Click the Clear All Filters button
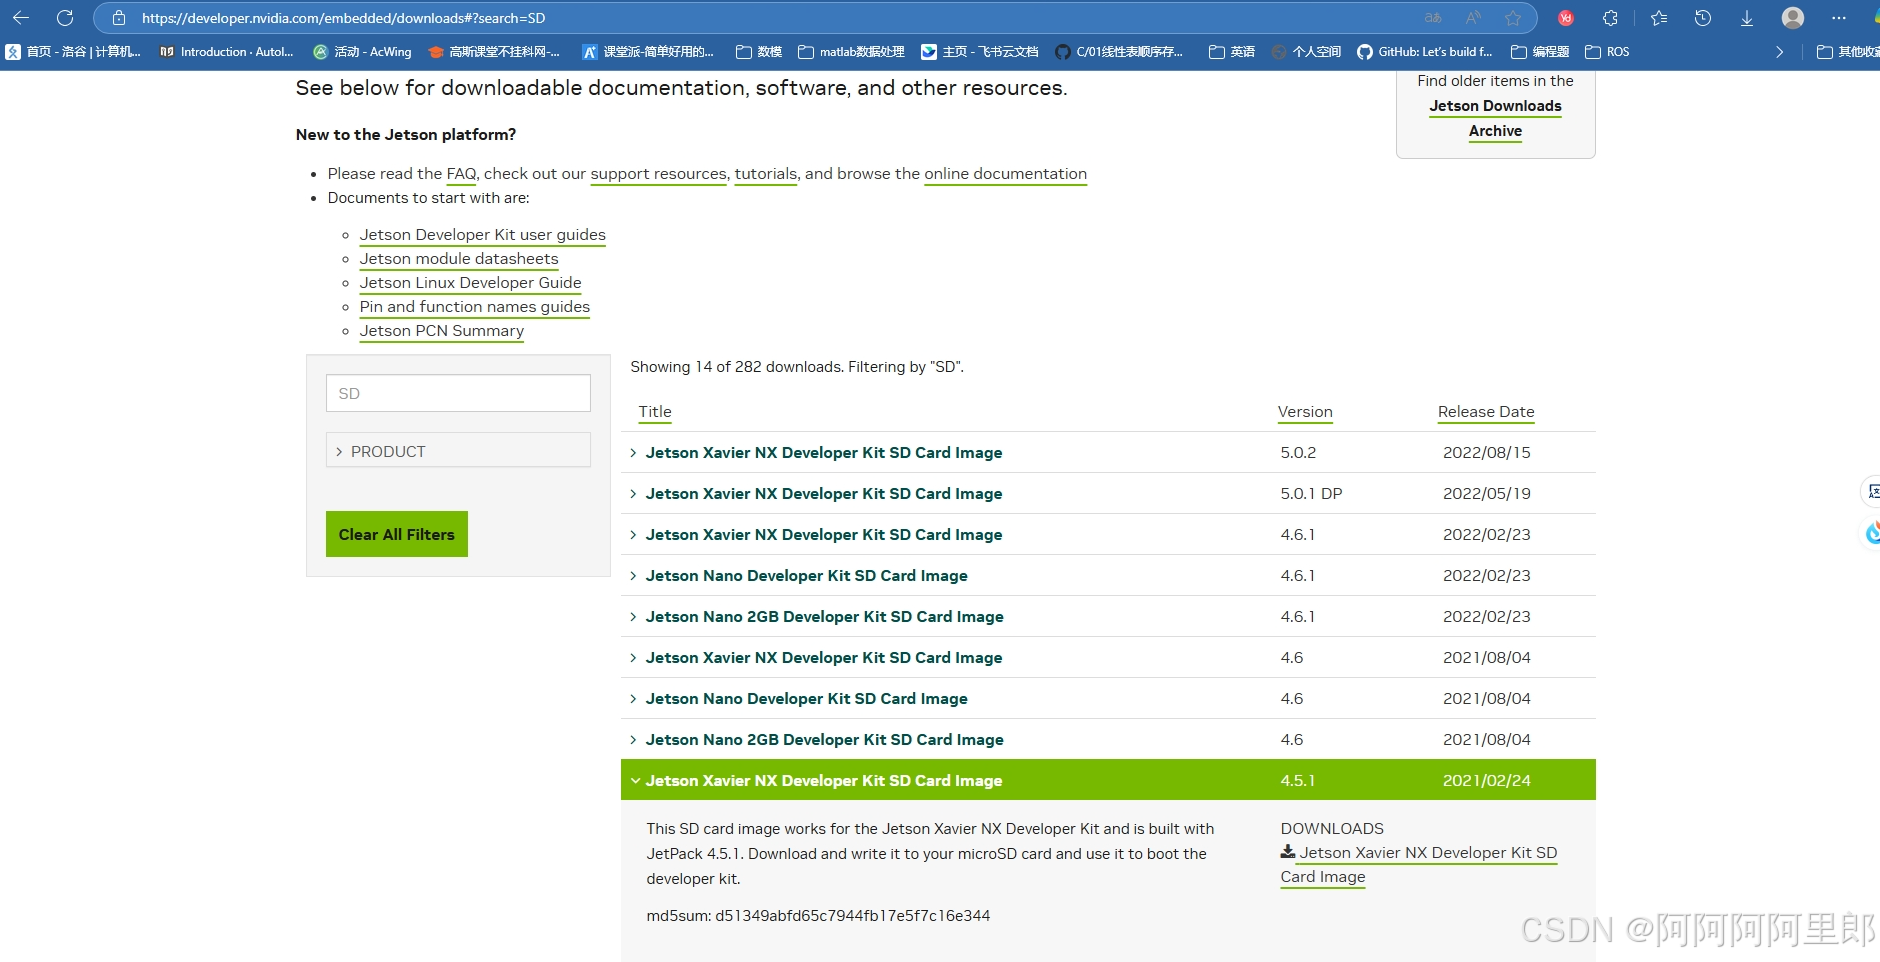1880x962 pixels. pos(397,534)
